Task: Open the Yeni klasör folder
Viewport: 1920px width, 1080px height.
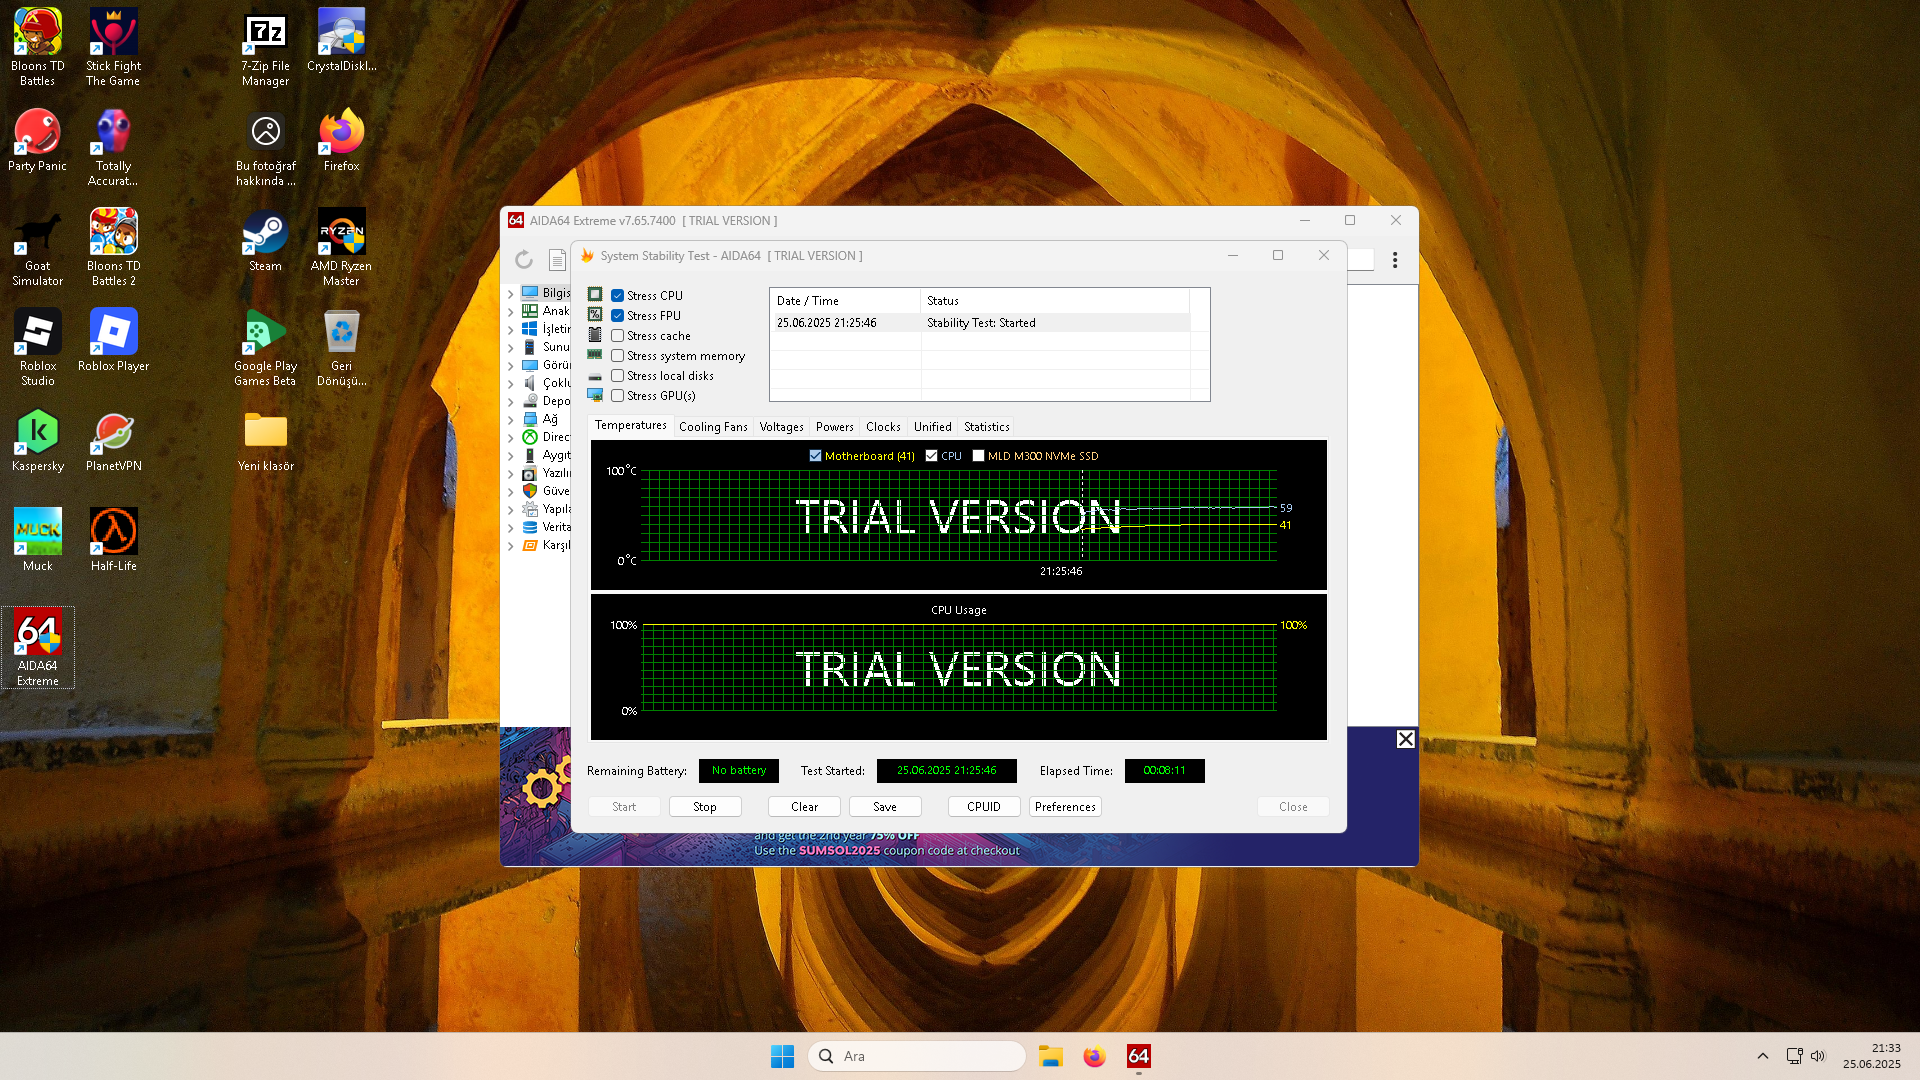Action: 265,440
